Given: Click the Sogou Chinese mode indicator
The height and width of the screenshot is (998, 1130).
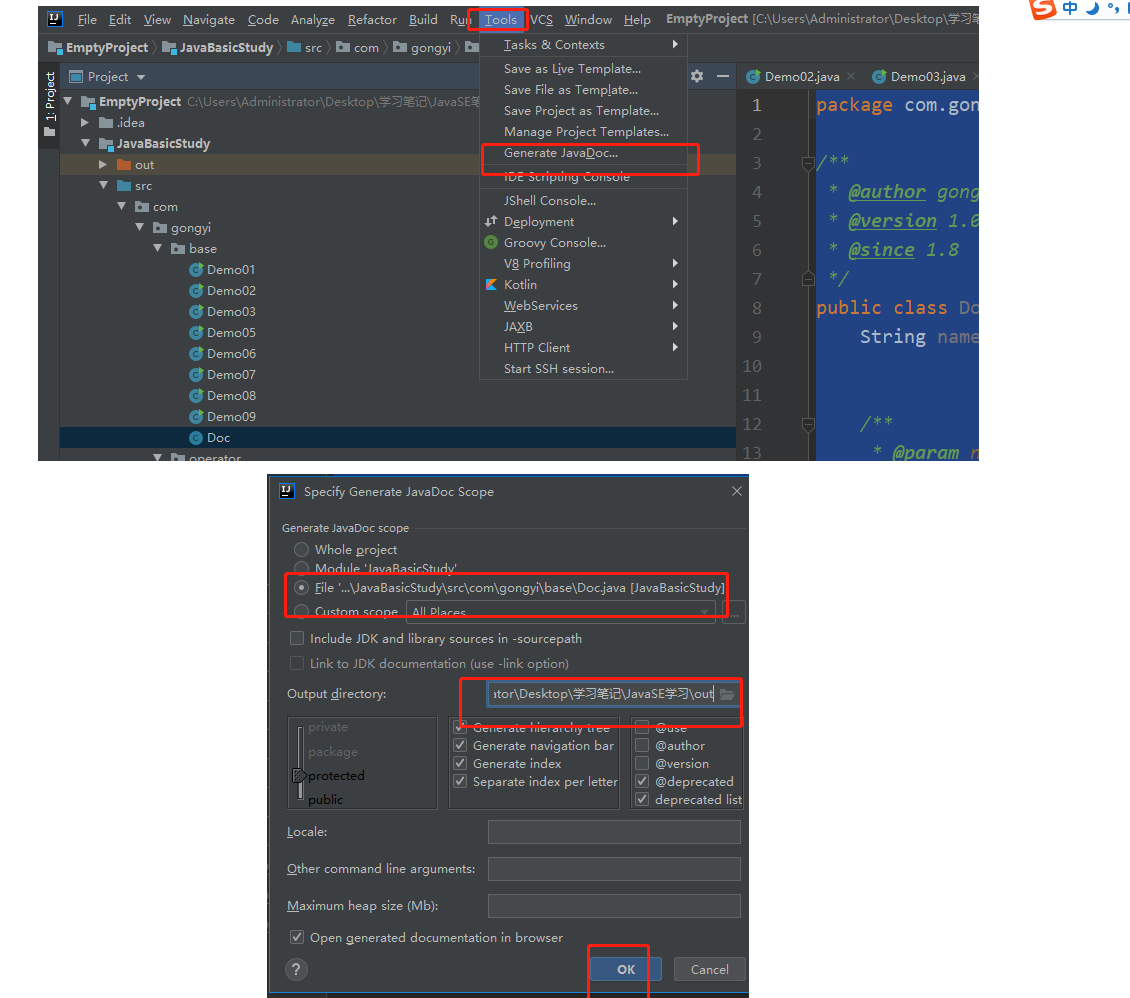Looking at the screenshot, I should coord(1070,8).
